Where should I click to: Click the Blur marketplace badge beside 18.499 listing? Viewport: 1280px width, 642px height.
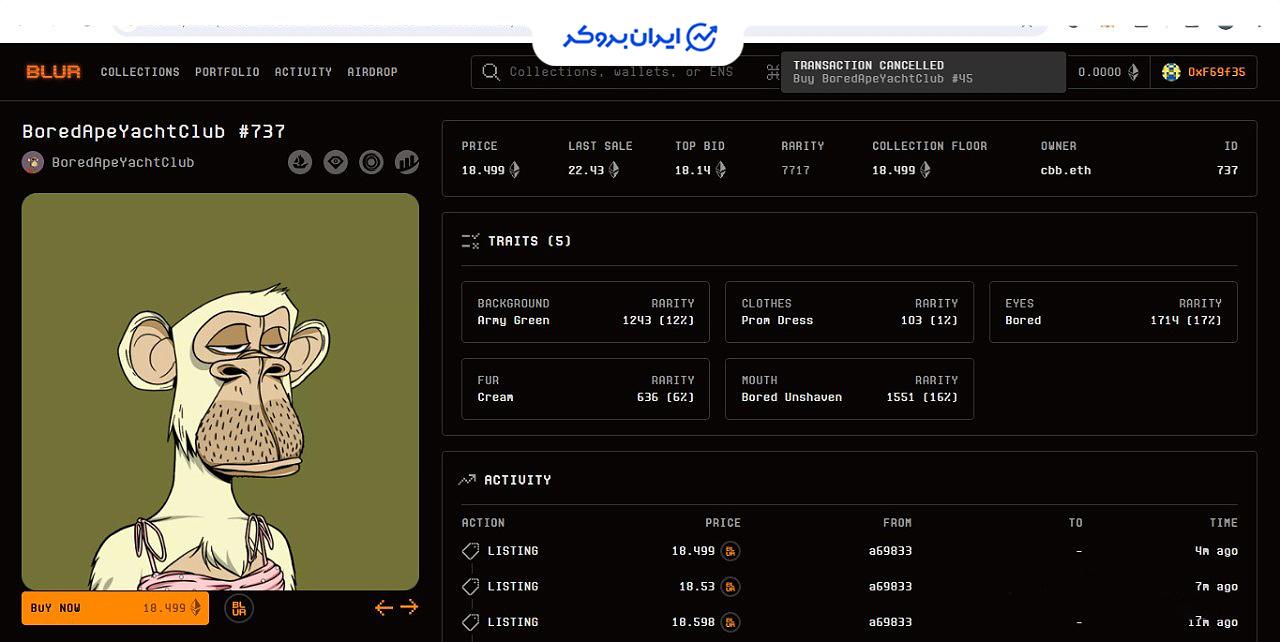731,551
